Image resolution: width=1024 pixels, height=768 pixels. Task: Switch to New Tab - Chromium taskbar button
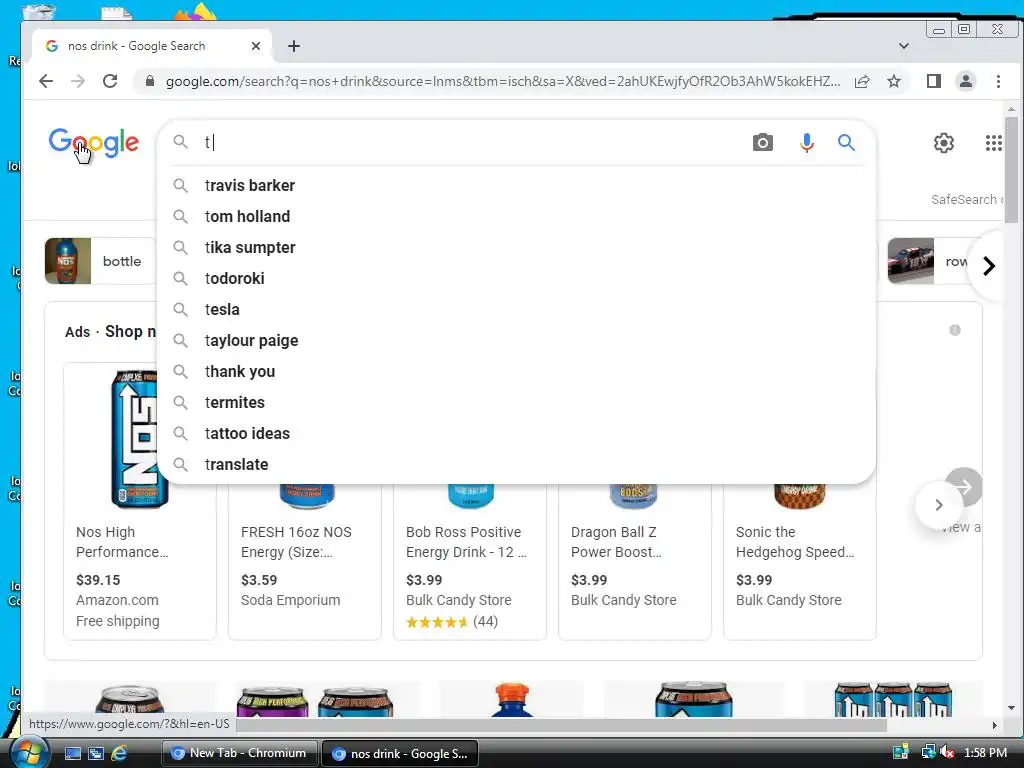(239, 754)
